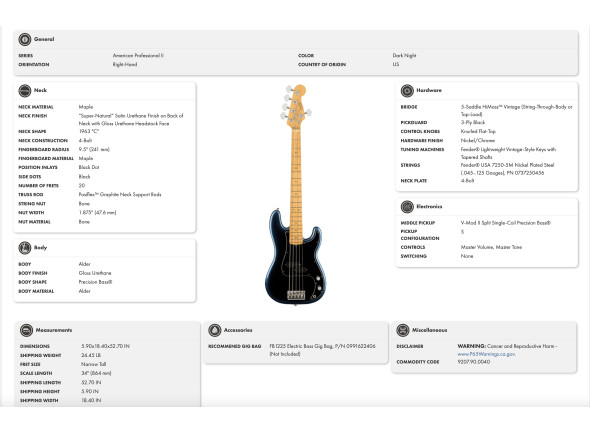
Task: Click the control knobs value Knurled Flat-Top
Action: click(x=478, y=131)
